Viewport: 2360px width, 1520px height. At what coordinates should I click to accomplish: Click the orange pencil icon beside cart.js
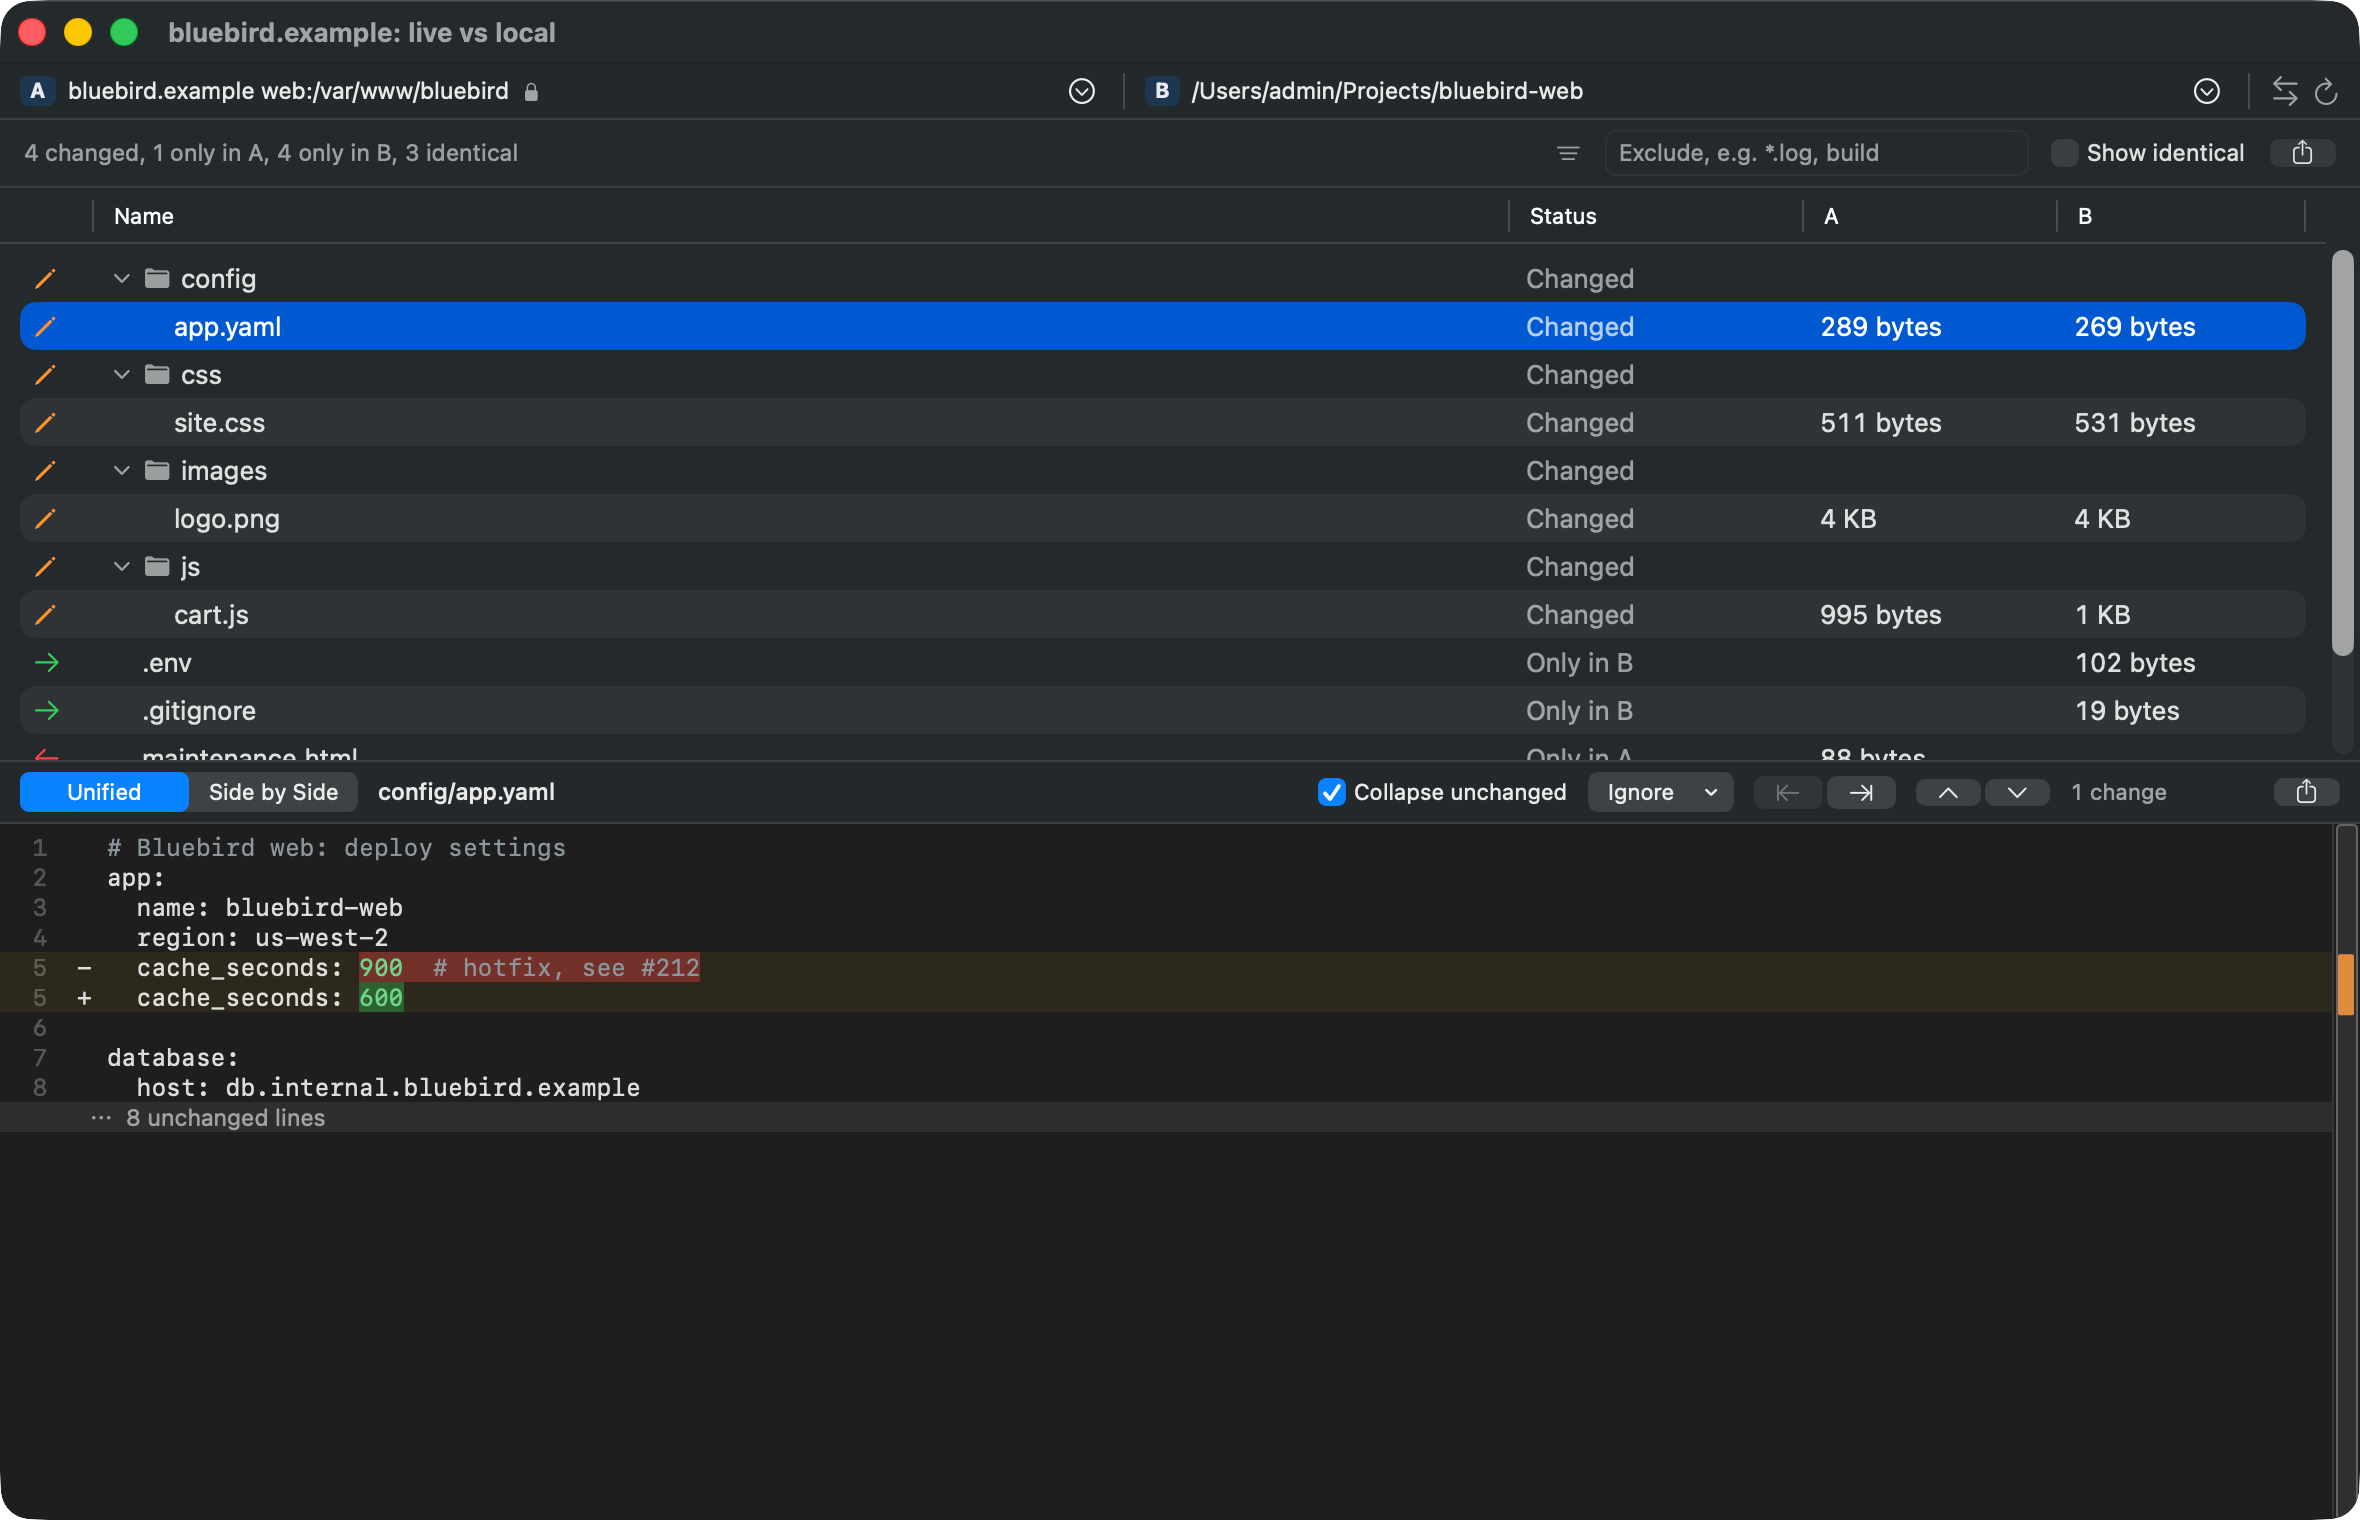point(45,614)
